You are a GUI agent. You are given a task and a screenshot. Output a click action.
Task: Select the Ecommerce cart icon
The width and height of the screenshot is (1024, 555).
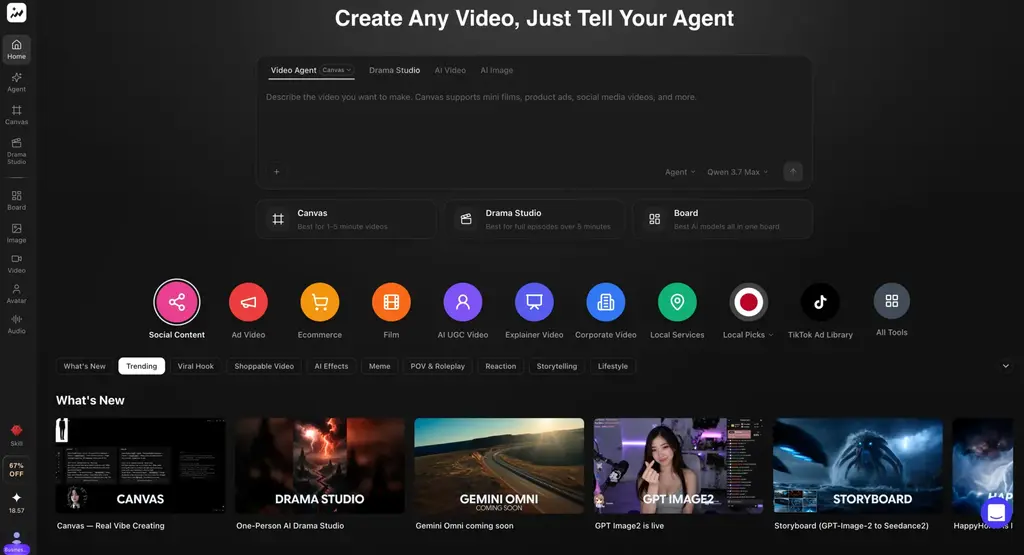click(x=319, y=302)
